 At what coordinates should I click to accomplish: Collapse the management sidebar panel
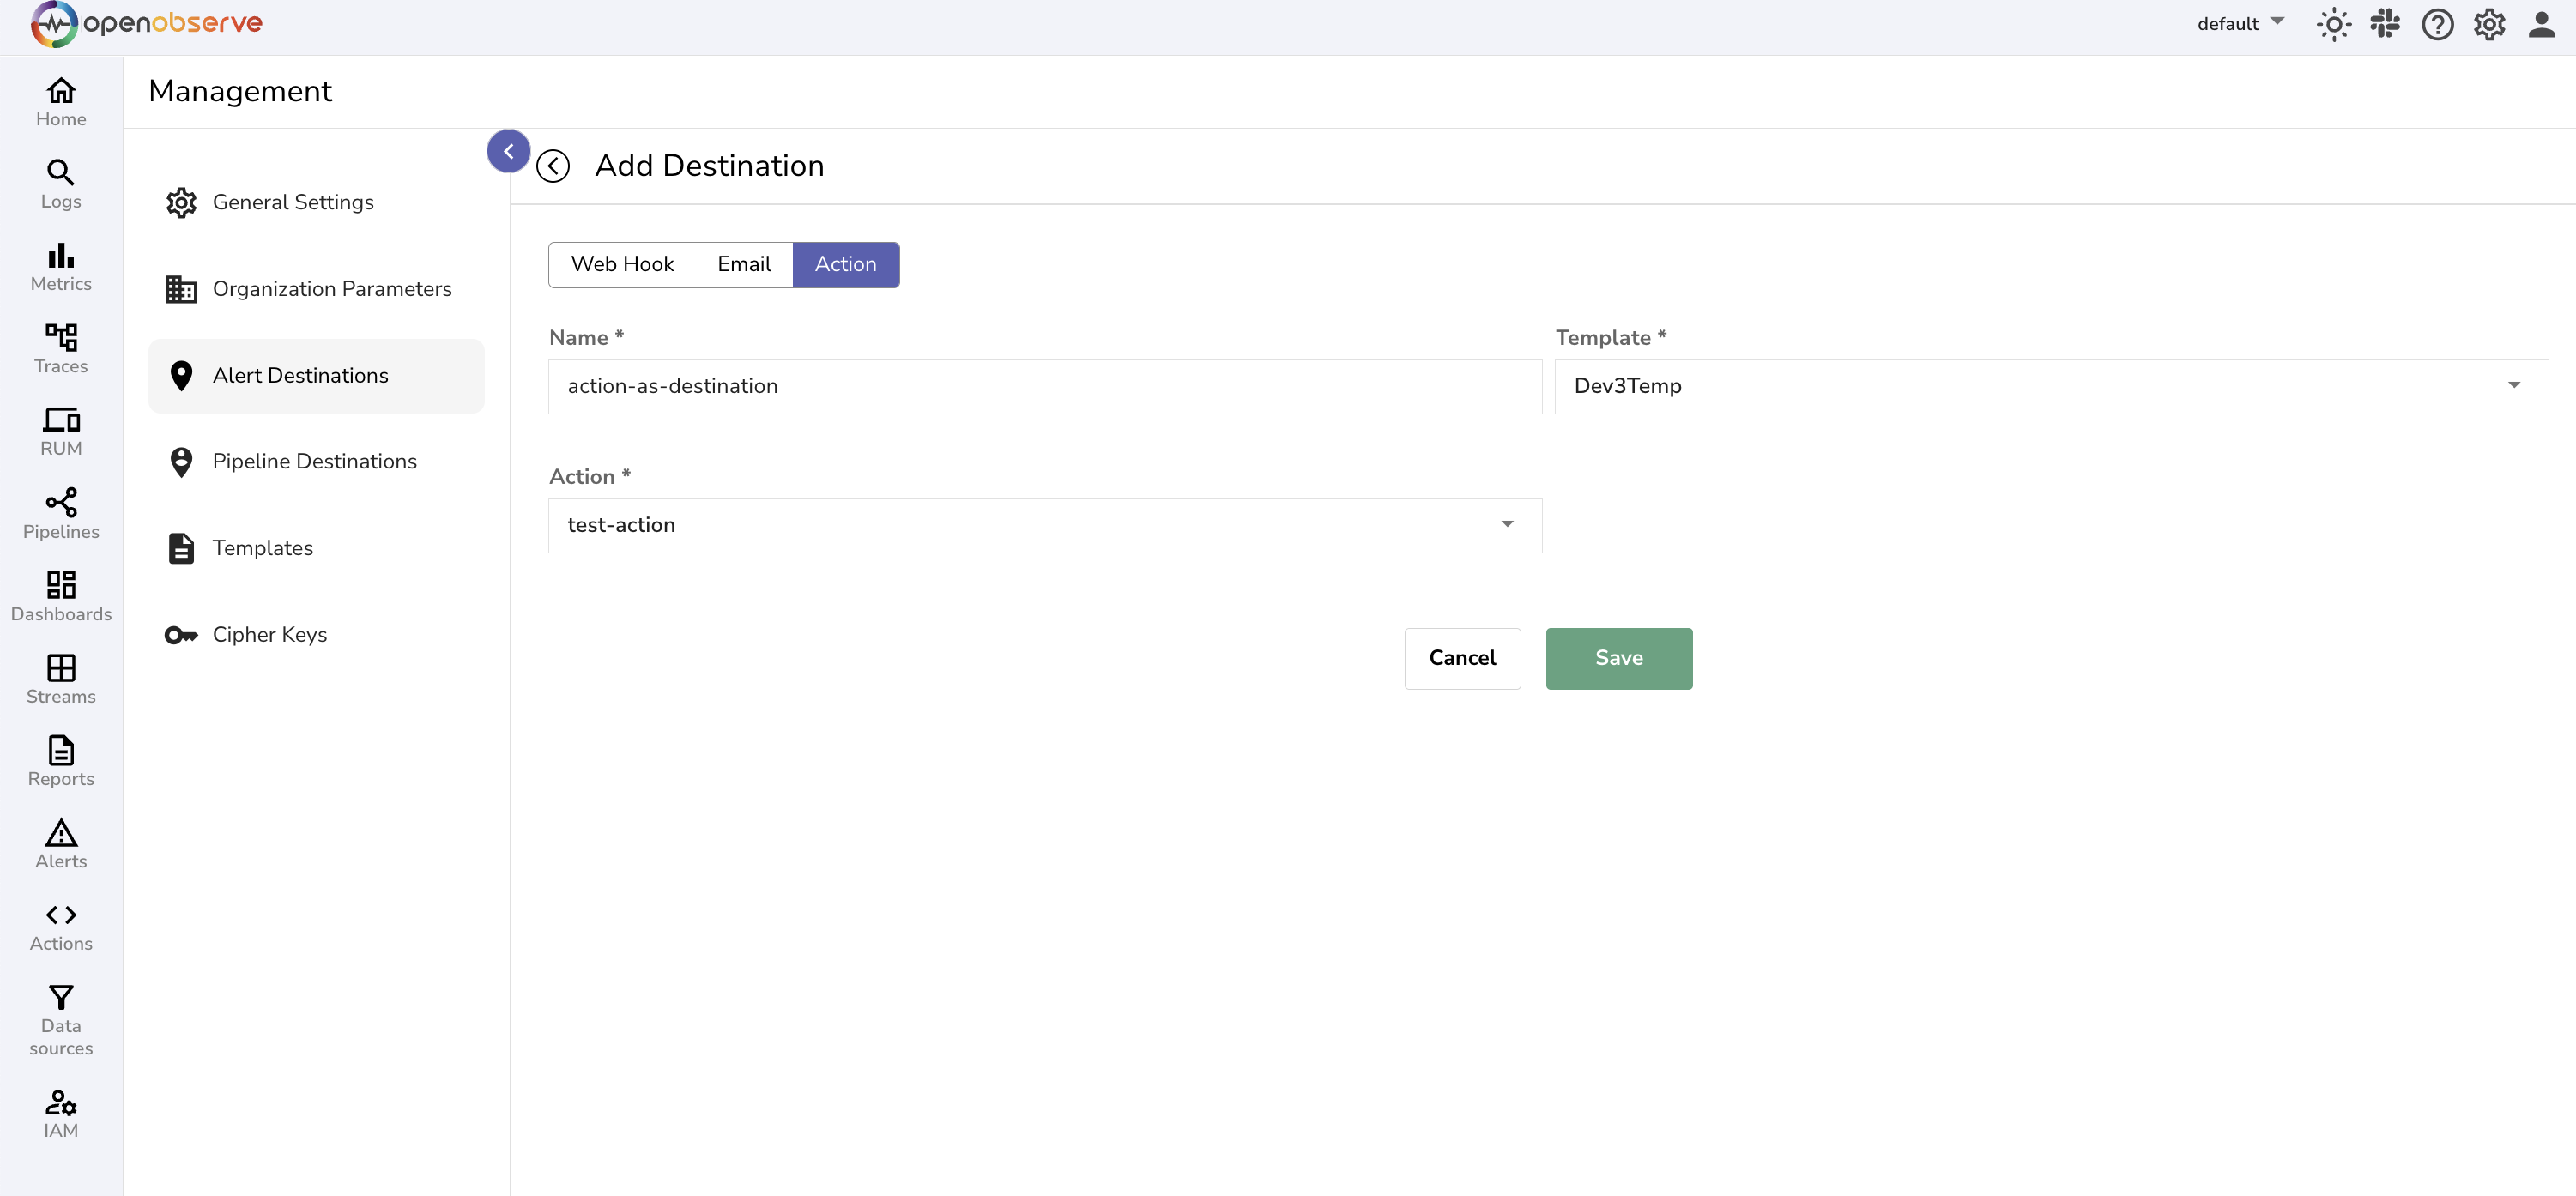pos(508,151)
